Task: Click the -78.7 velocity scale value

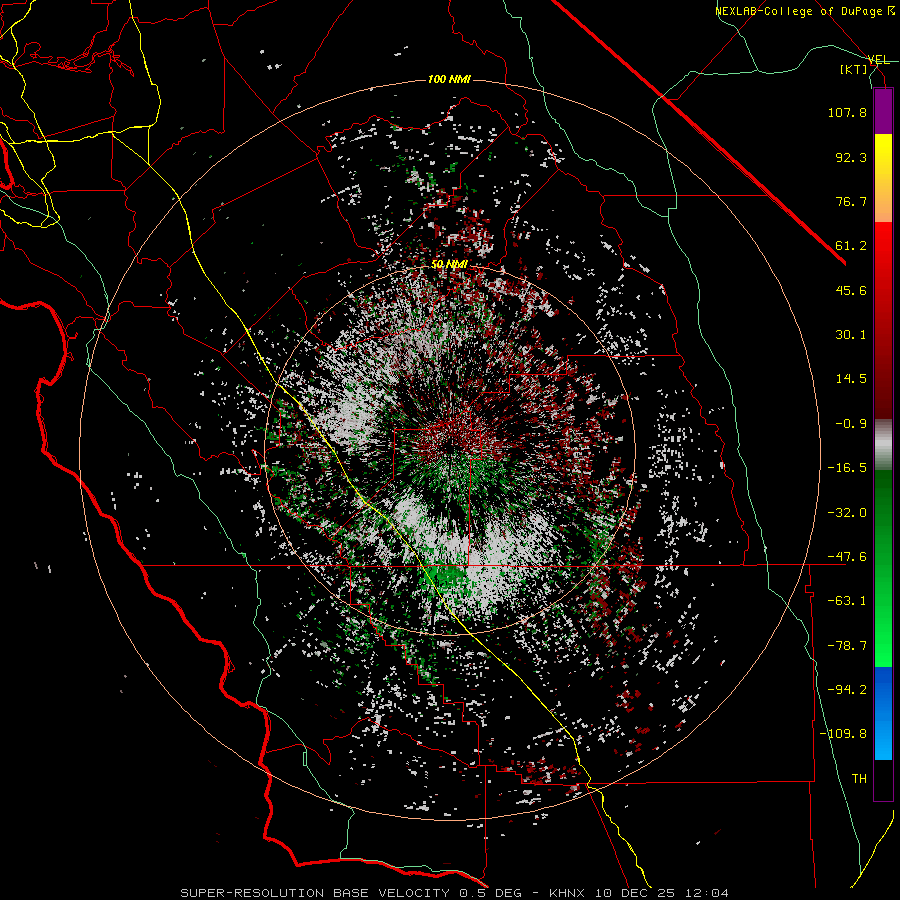Action: click(x=847, y=646)
